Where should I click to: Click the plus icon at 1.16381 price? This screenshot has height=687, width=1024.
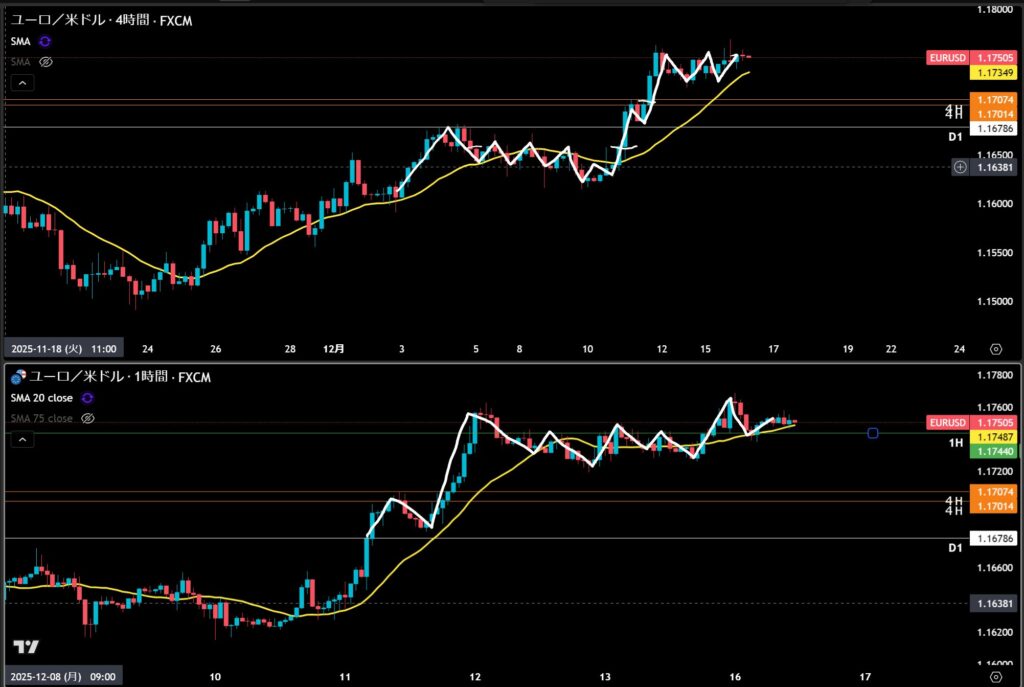[960, 167]
